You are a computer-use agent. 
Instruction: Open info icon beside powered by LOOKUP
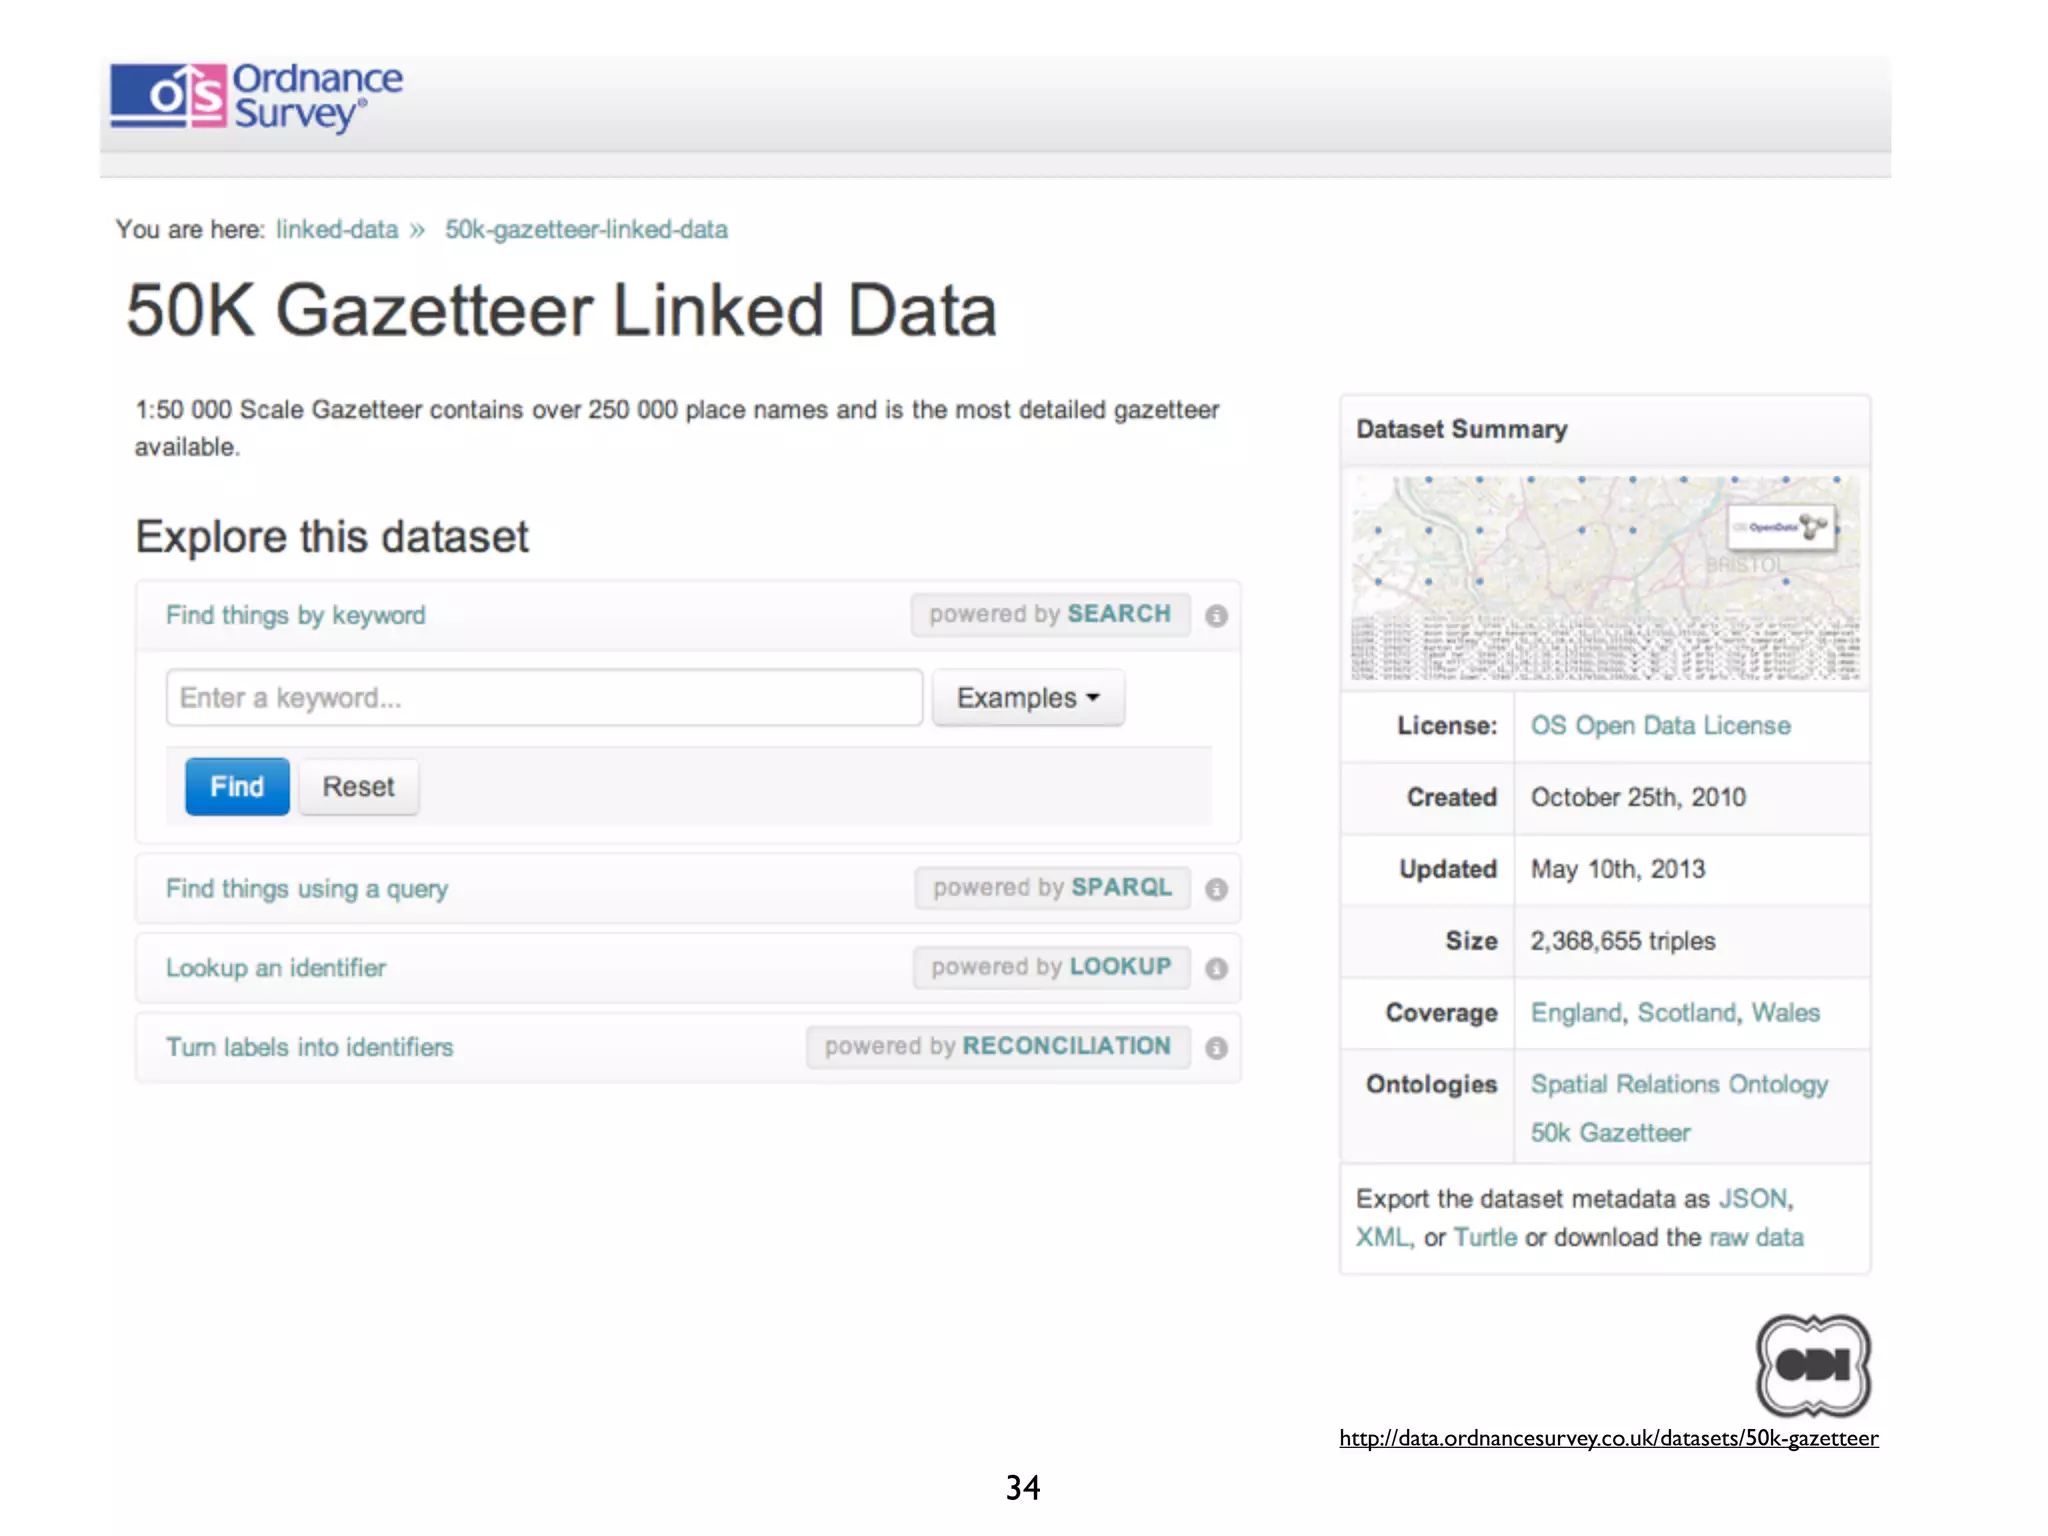pos(1216,968)
